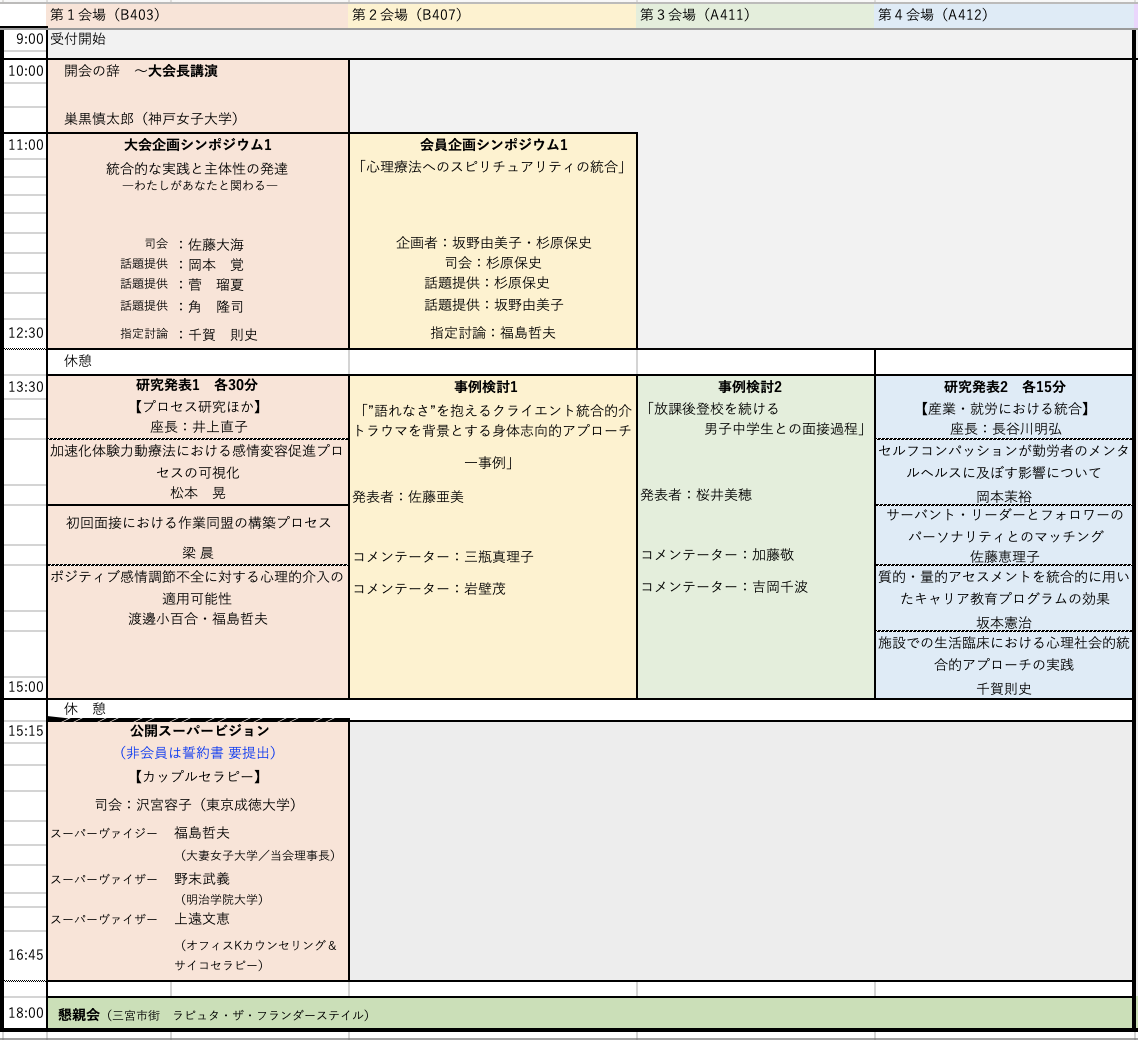Click the blue 非会員は誓約書 要提出 text
This screenshot has width=1138, height=1040.
(197, 753)
